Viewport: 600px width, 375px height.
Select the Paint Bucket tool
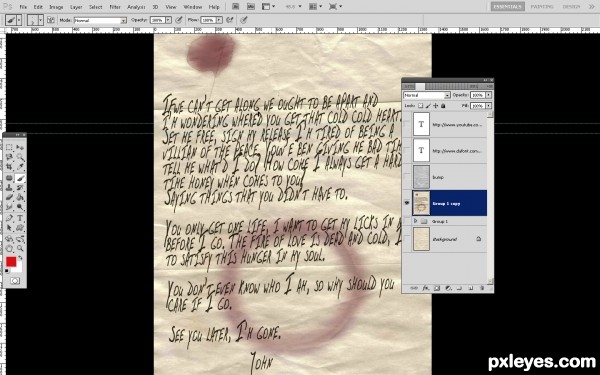pos(20,197)
